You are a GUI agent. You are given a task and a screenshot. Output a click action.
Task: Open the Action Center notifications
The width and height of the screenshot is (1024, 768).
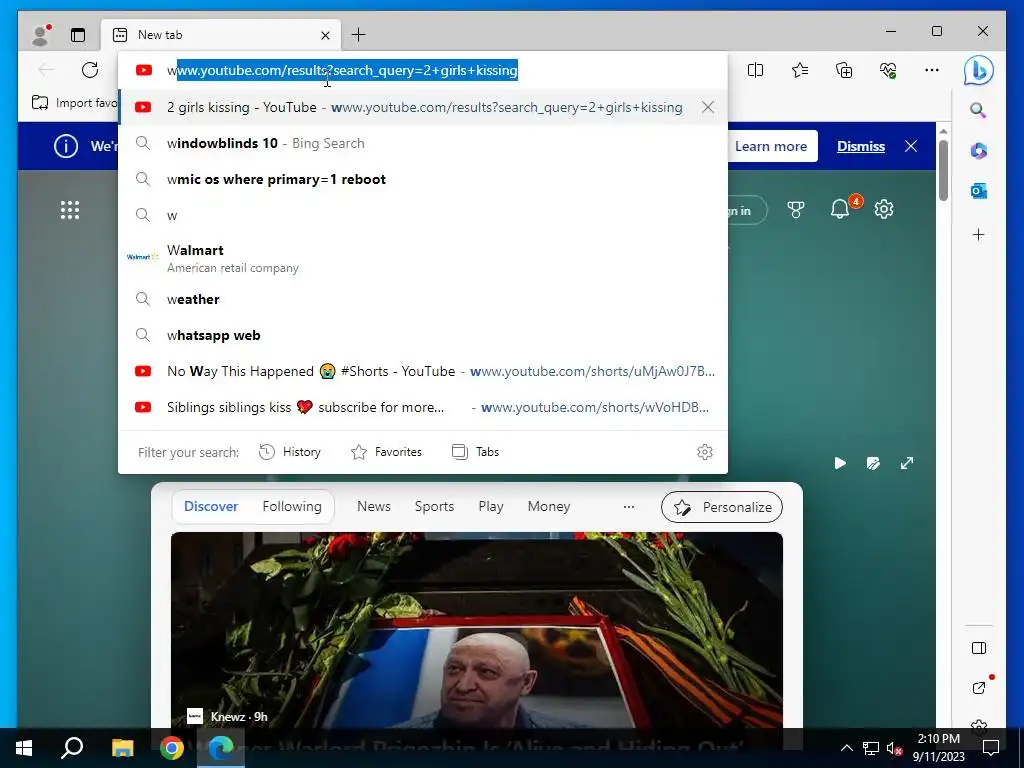pyautogui.click(x=991, y=748)
